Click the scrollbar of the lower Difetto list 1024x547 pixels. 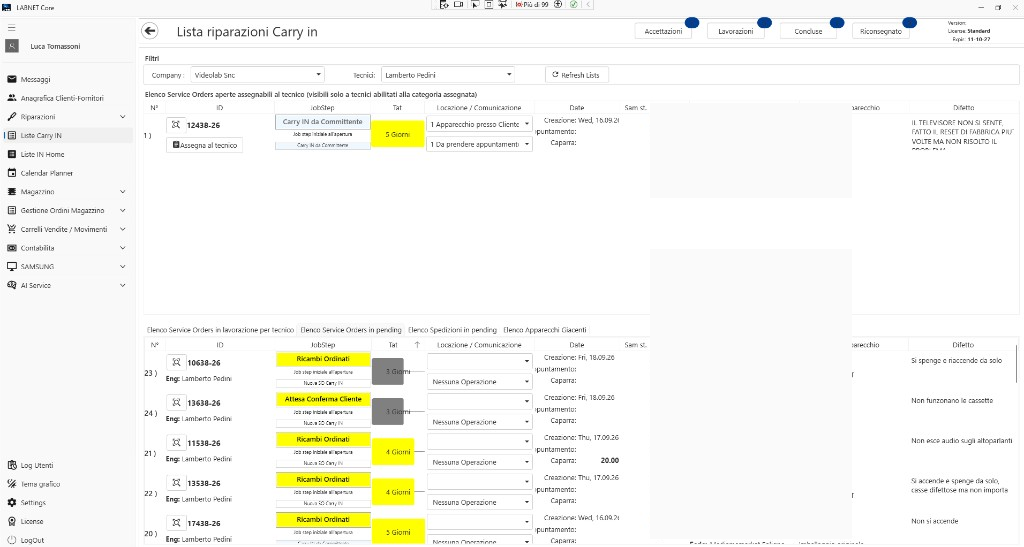click(x=1016, y=364)
